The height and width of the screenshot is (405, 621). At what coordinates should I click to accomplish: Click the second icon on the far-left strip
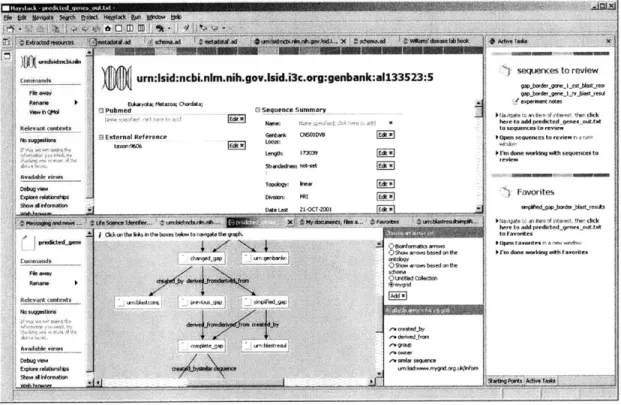coord(6,56)
